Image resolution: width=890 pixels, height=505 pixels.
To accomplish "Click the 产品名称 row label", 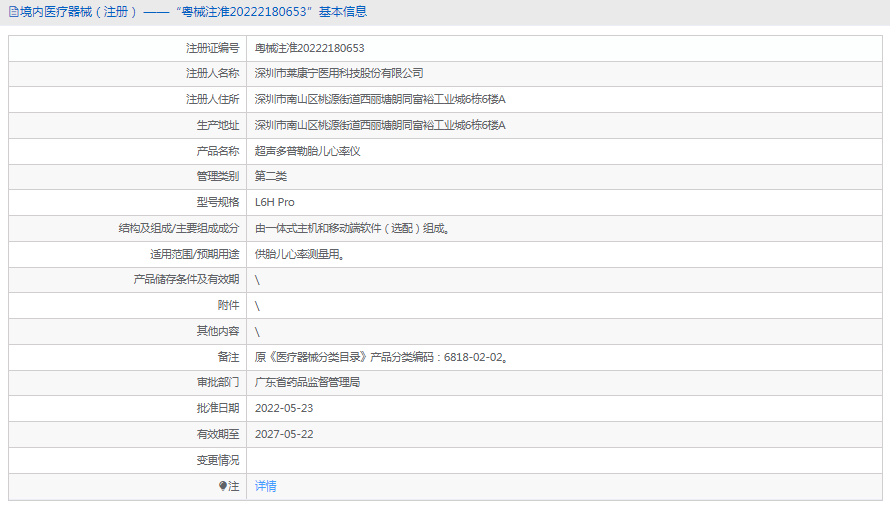I will (x=218, y=152).
